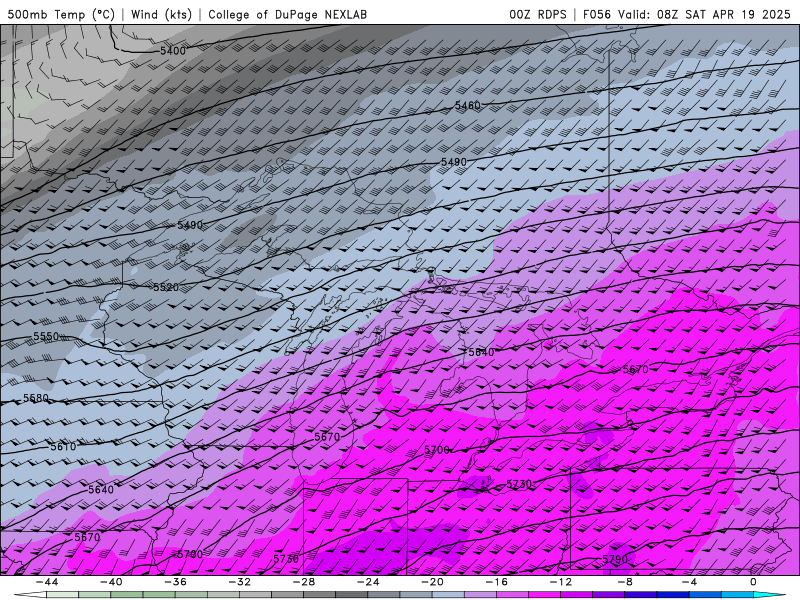Click the -20 temperature scale label

(432, 582)
